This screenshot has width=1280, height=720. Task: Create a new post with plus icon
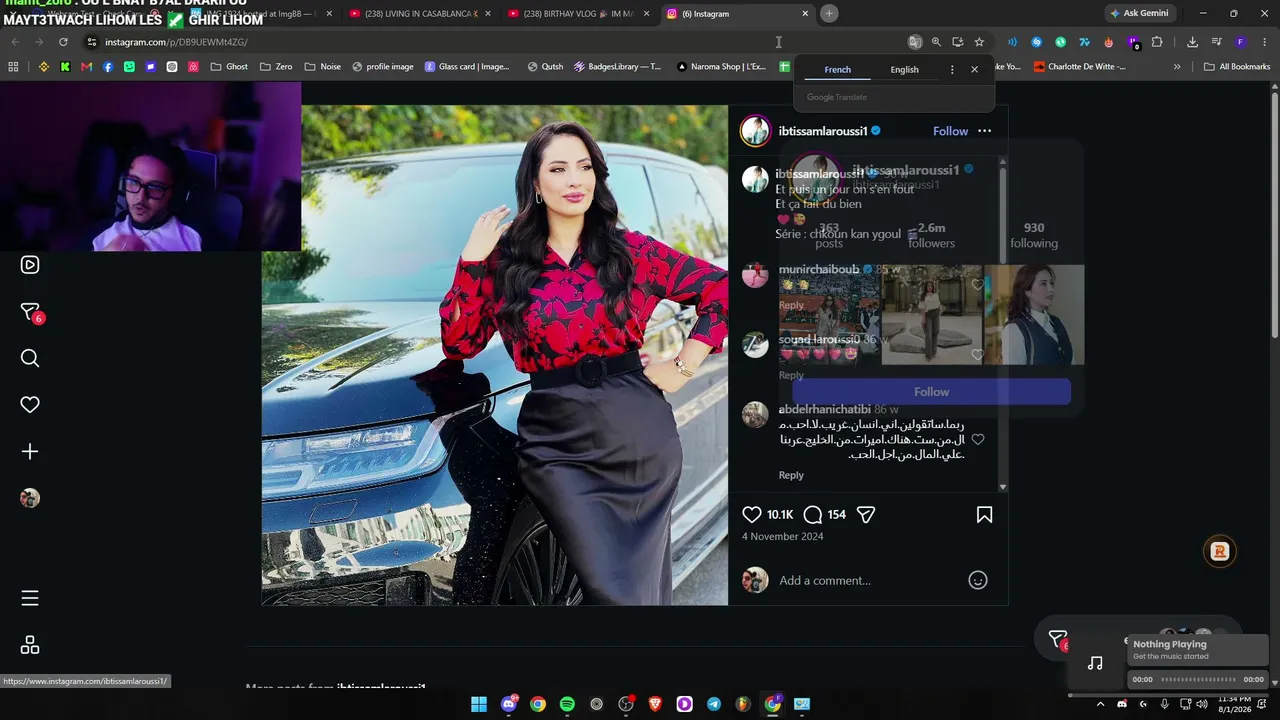(x=30, y=452)
